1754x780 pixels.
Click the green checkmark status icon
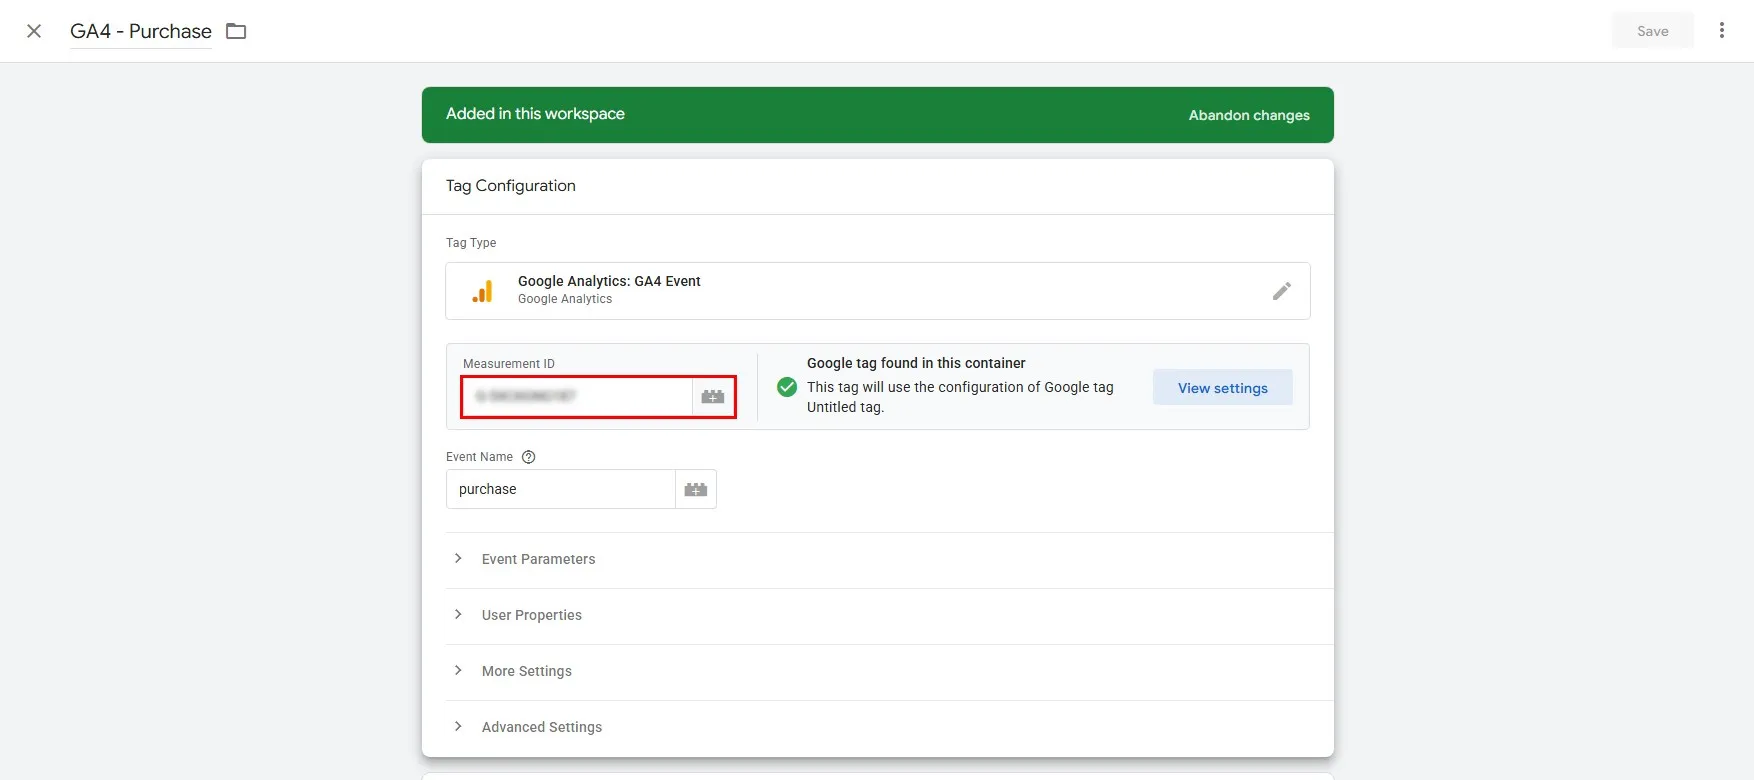pyautogui.click(x=787, y=387)
